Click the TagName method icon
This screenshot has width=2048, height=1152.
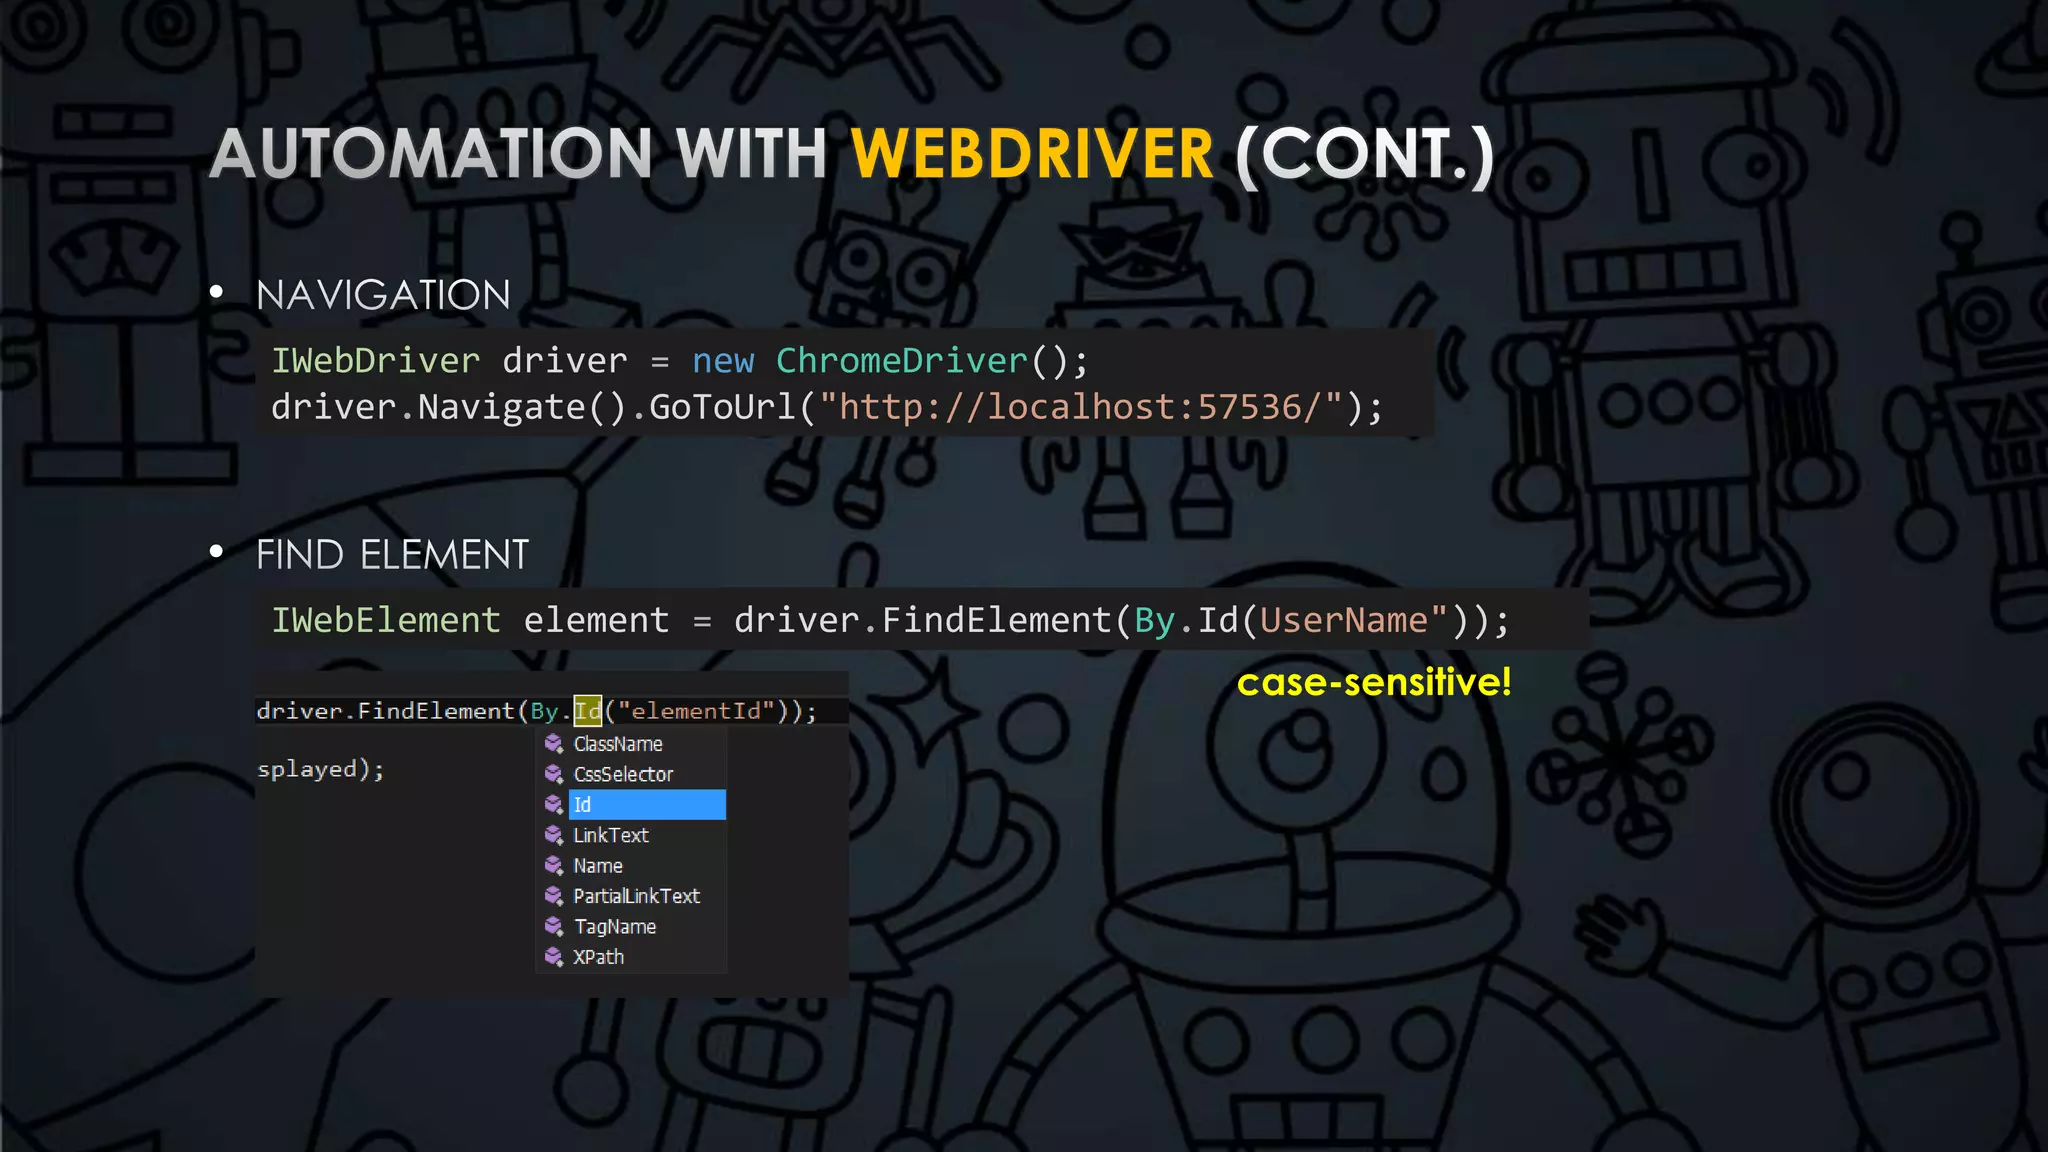point(553,927)
